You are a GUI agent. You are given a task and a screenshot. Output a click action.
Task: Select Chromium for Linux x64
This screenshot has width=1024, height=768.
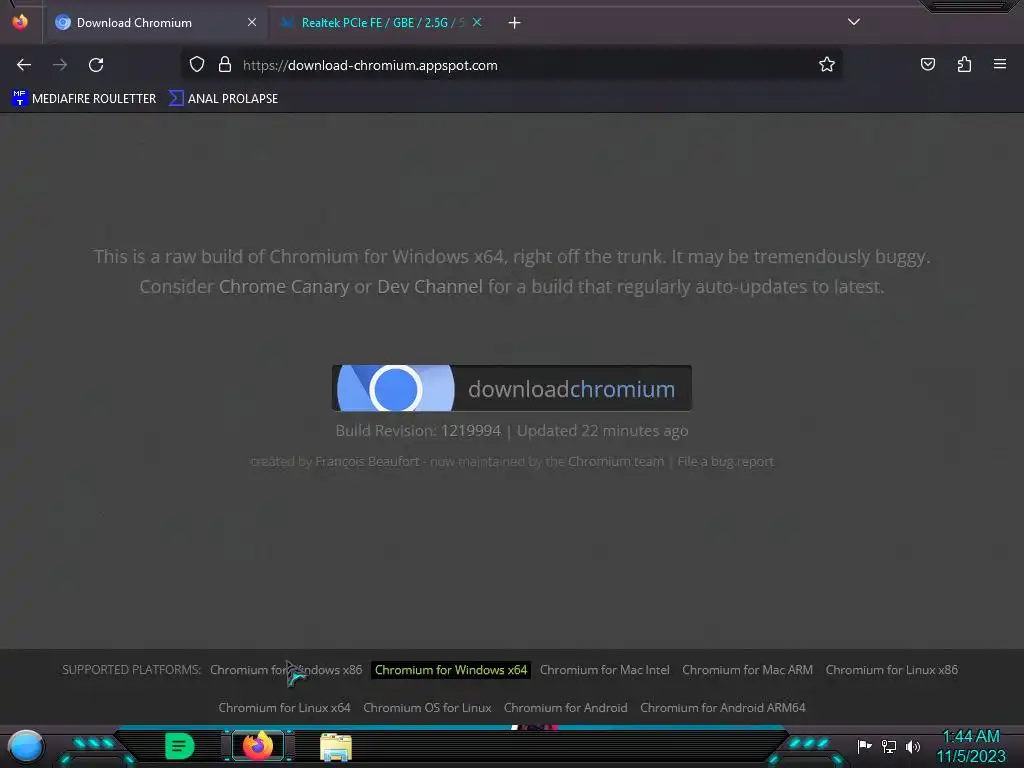pyautogui.click(x=285, y=708)
